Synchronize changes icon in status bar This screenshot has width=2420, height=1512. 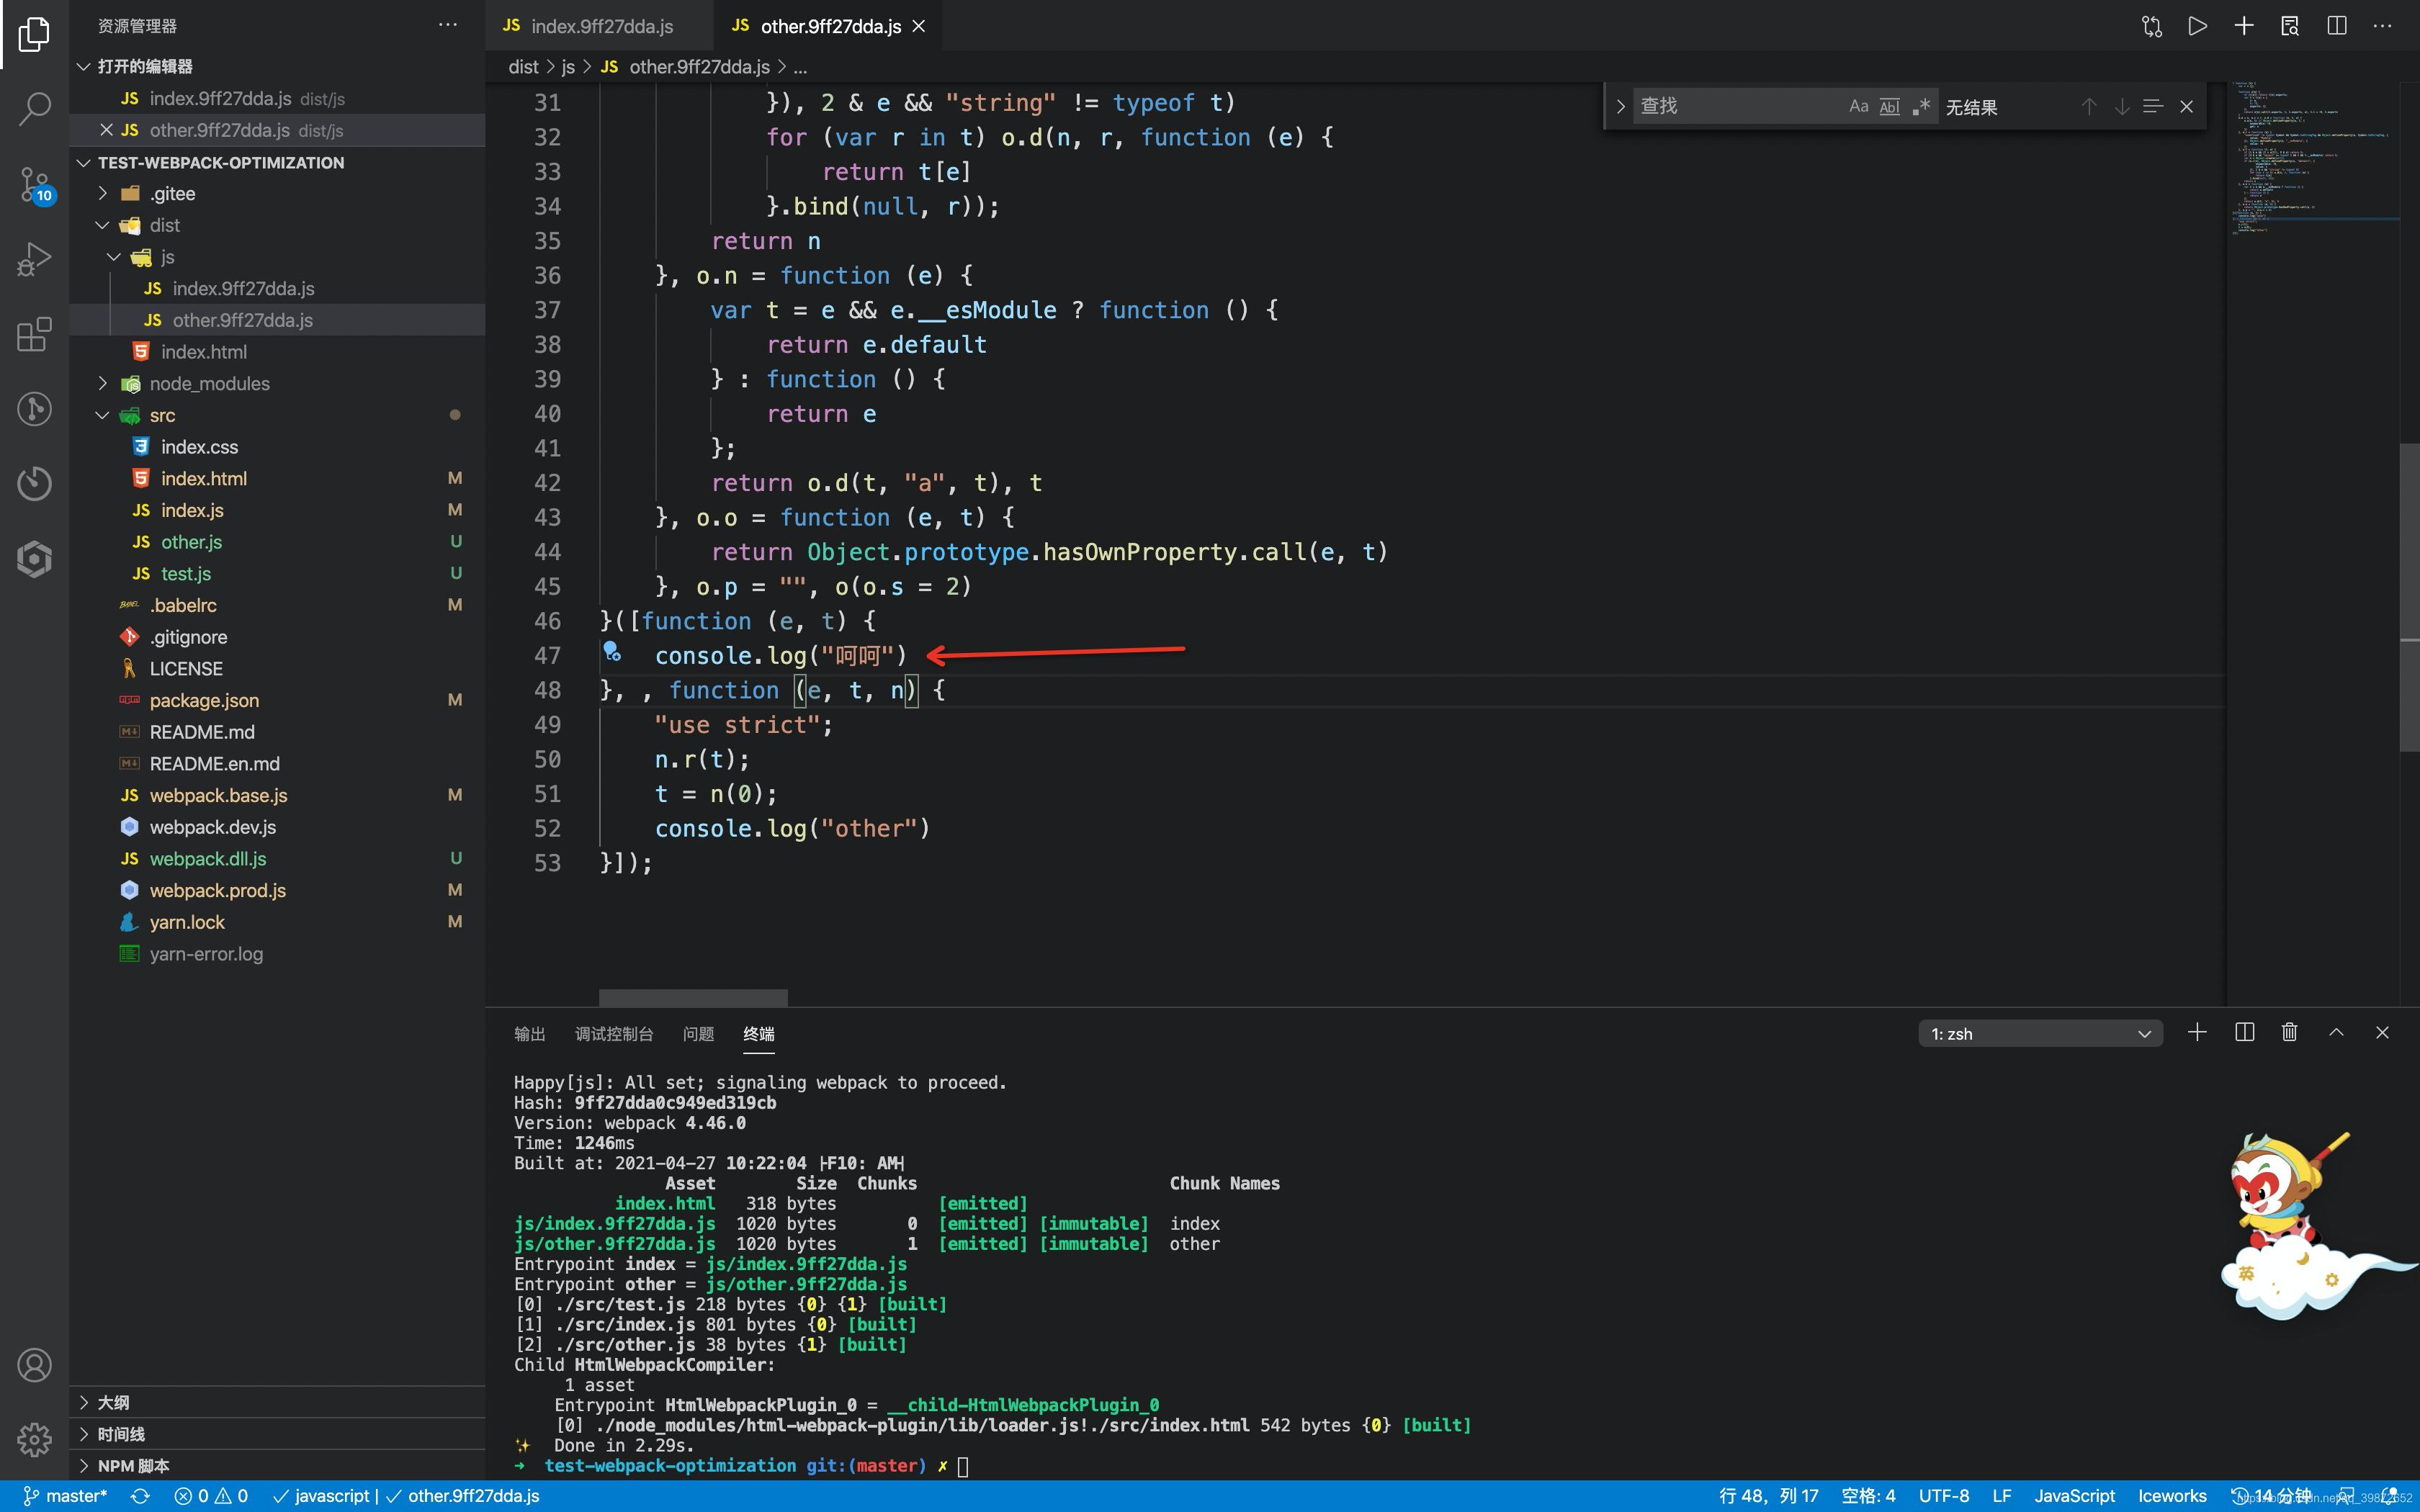pyautogui.click(x=140, y=1496)
